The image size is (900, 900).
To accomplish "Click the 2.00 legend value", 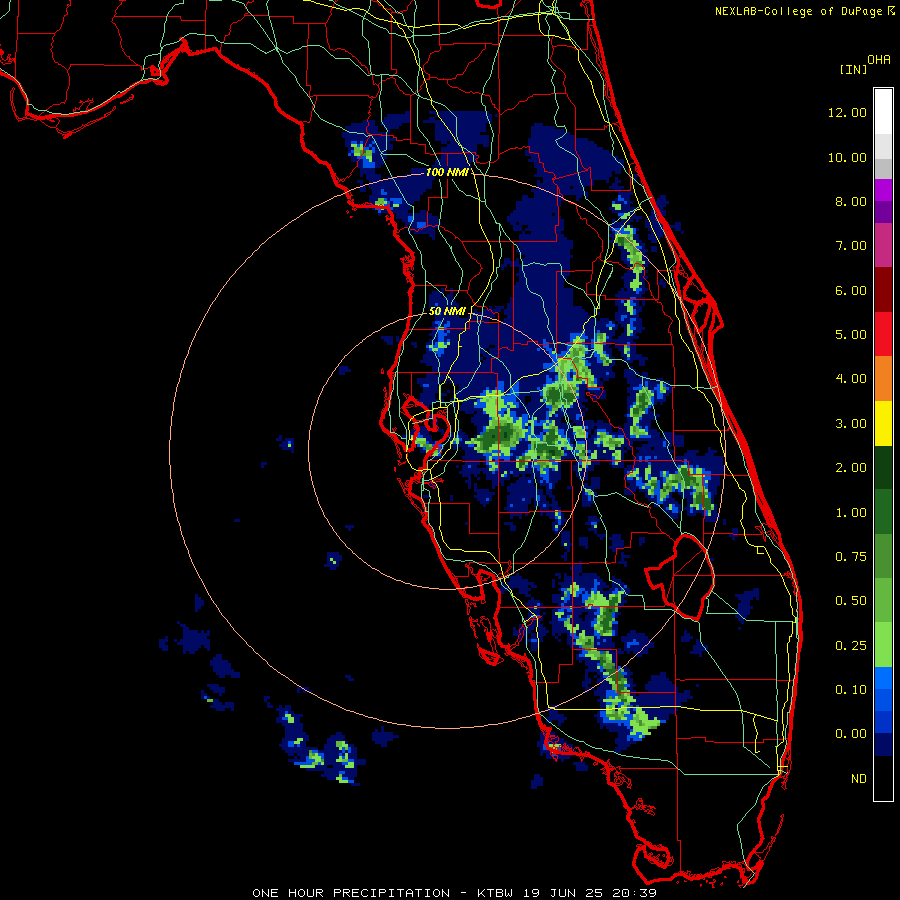I will pos(851,468).
